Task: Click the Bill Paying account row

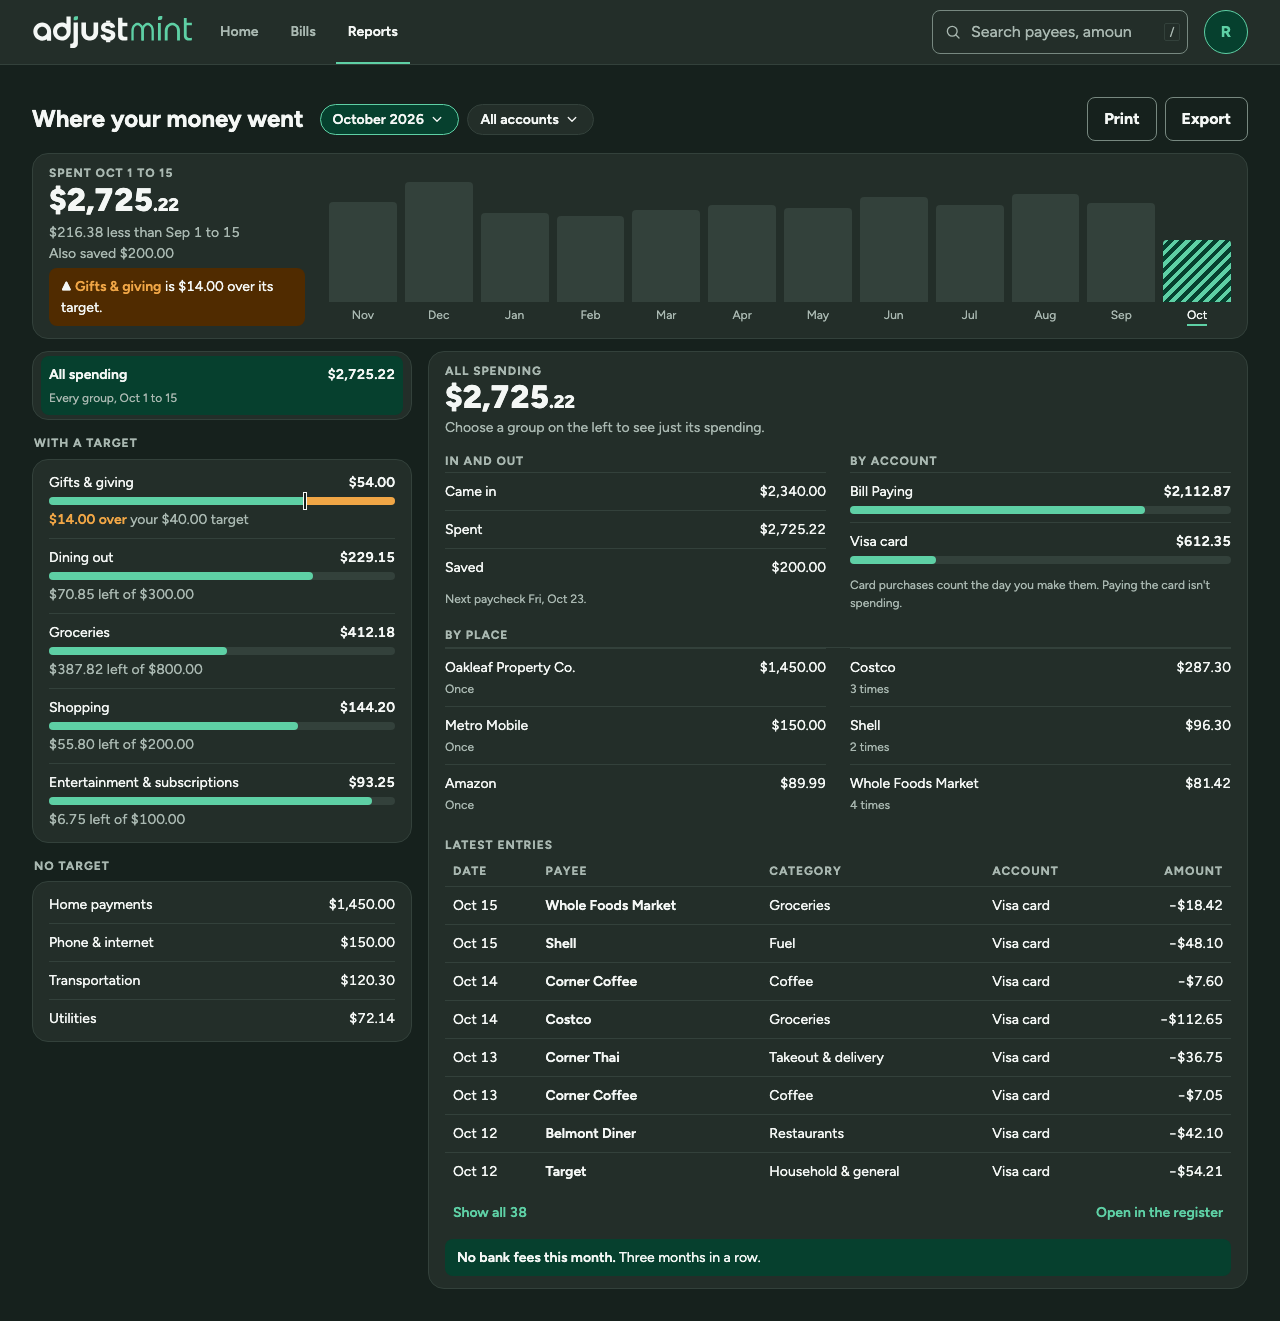Action: click(x=1040, y=498)
